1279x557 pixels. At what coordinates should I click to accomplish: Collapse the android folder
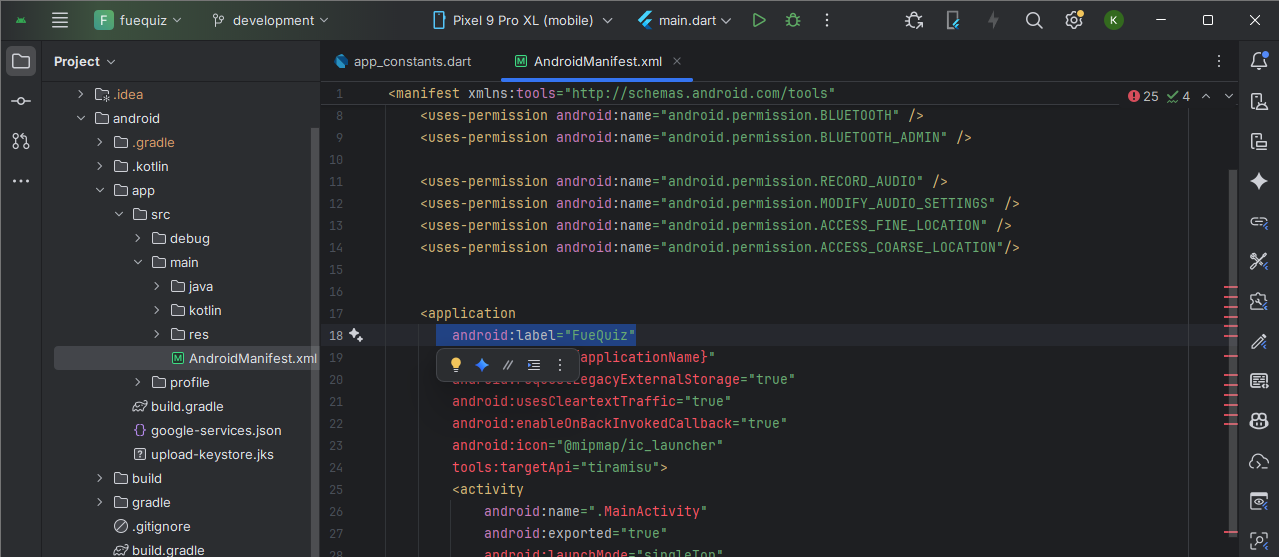81,118
